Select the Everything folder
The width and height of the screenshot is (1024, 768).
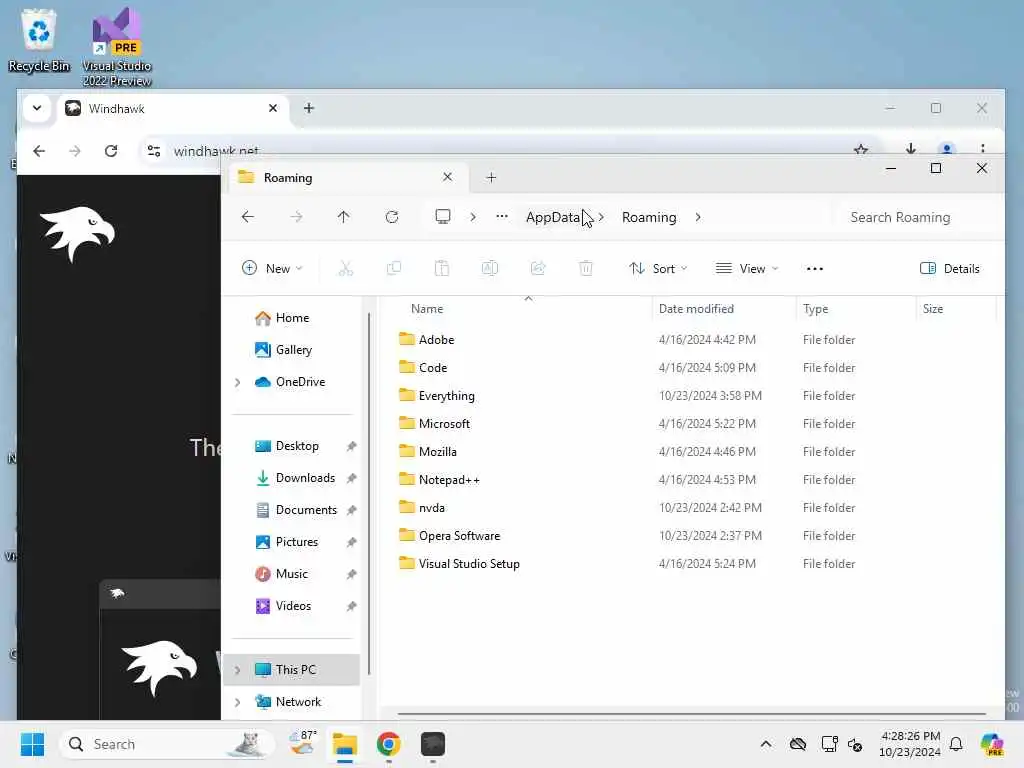pos(437,396)
